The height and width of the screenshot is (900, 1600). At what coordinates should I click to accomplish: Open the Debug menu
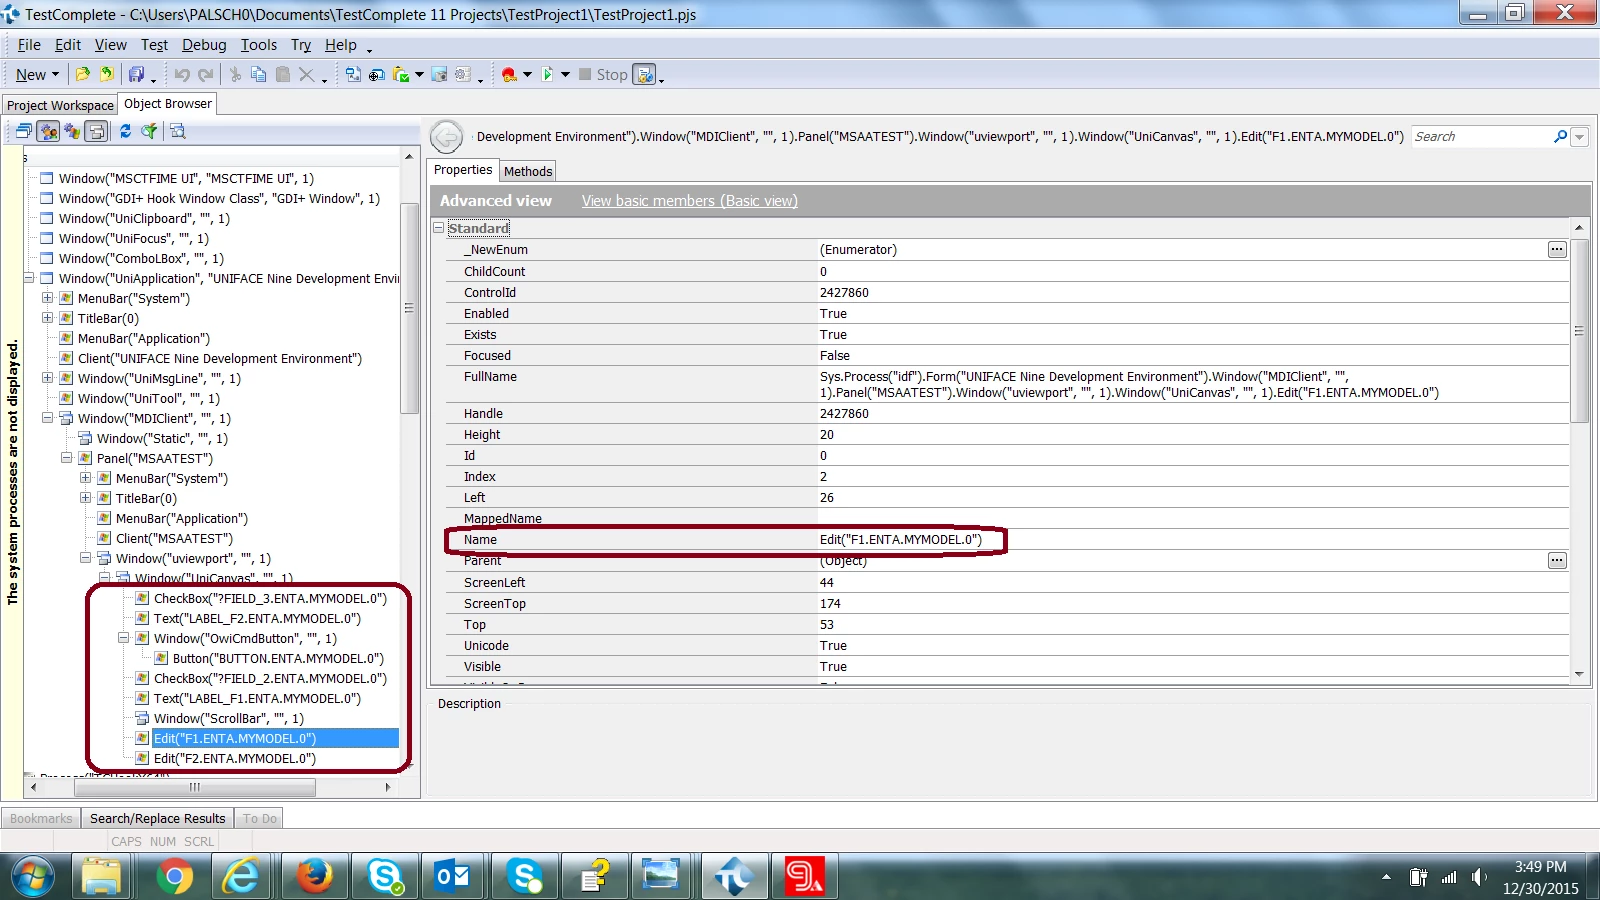coord(204,45)
